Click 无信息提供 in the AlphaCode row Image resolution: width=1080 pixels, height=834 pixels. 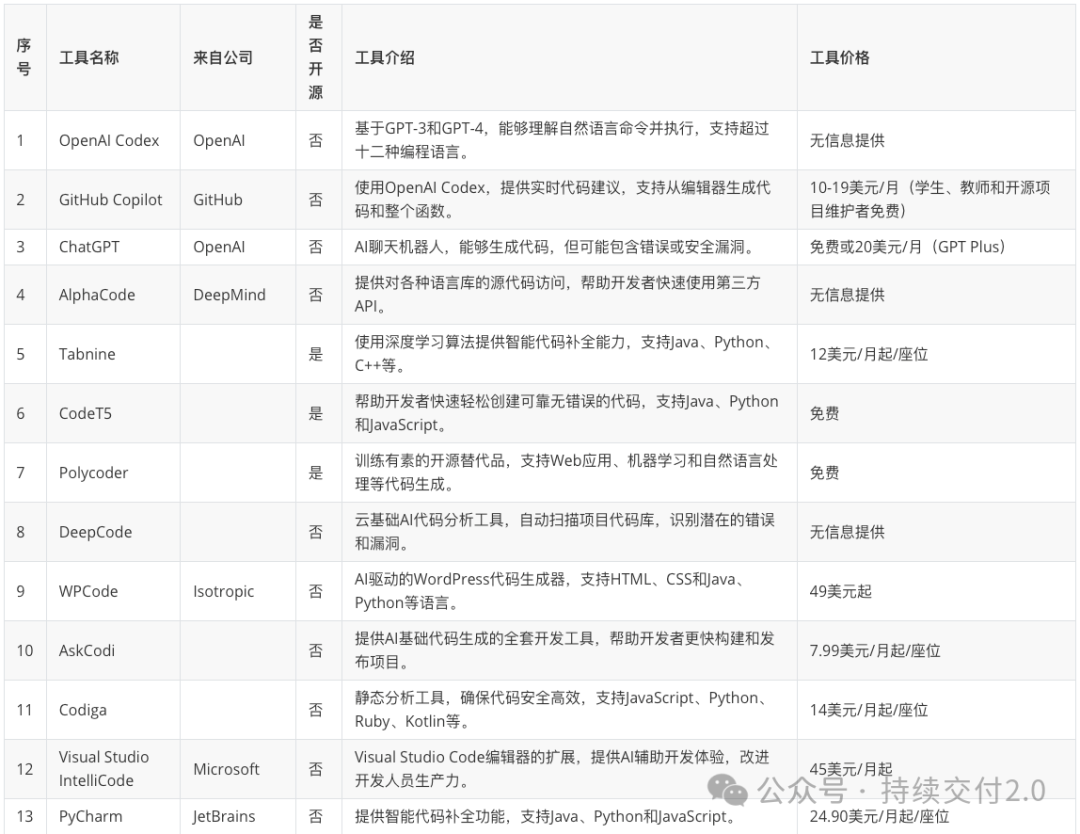pyautogui.click(x=847, y=295)
